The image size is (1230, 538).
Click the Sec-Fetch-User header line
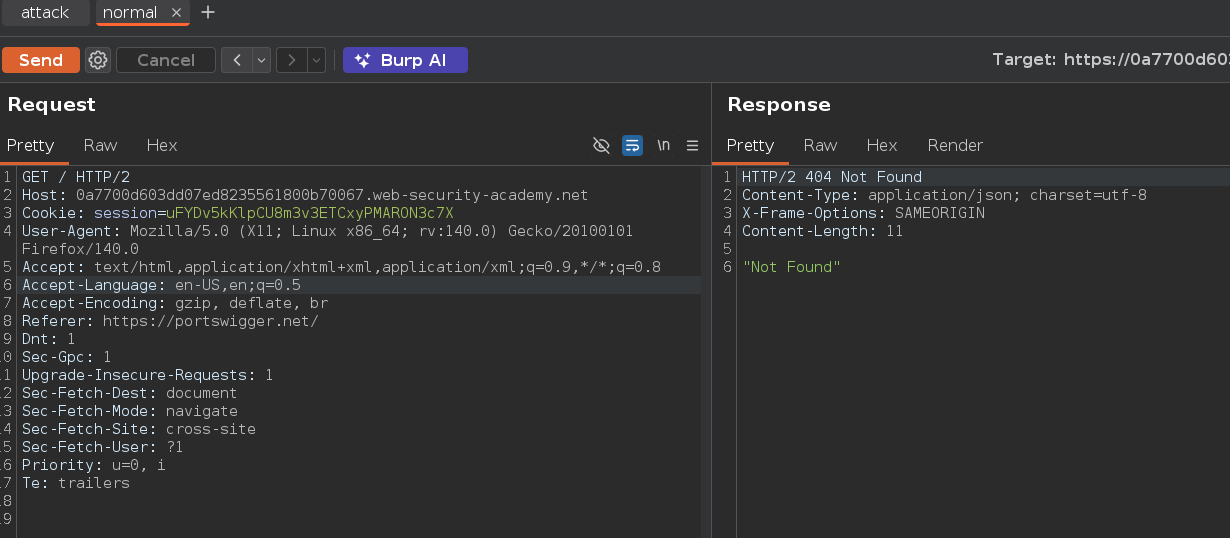click(103, 447)
